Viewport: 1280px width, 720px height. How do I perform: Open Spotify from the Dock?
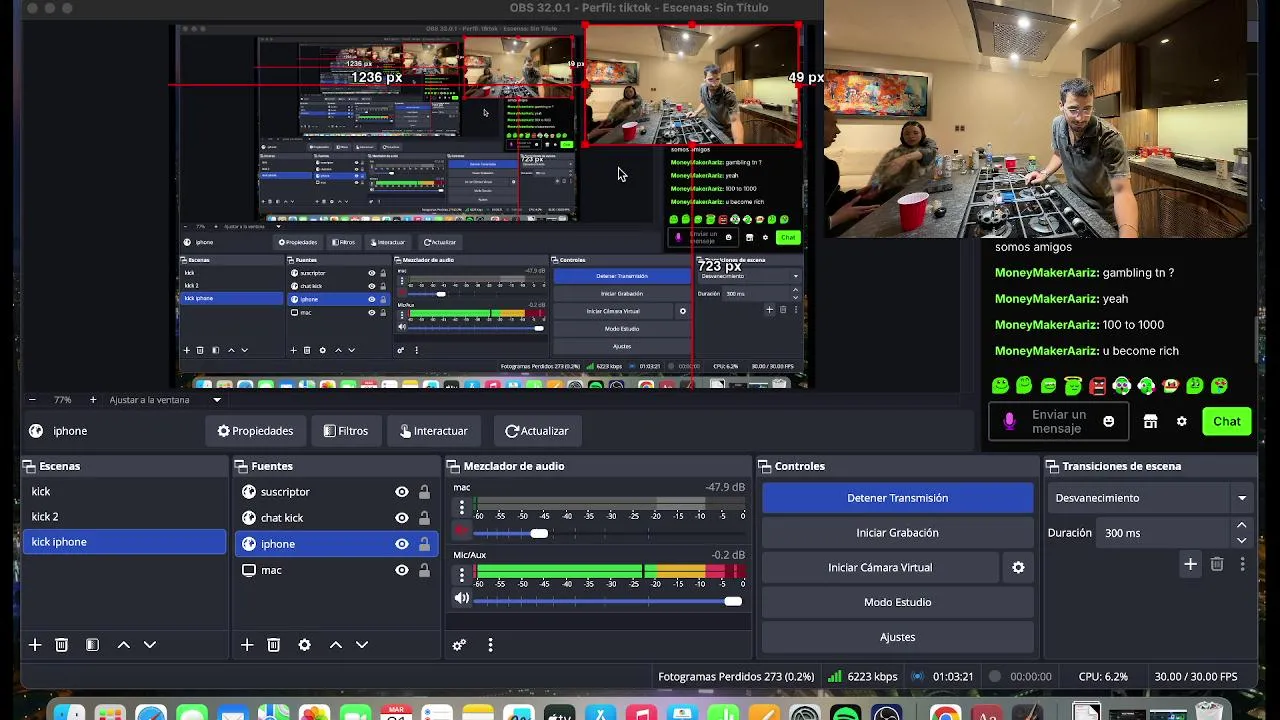click(845, 713)
